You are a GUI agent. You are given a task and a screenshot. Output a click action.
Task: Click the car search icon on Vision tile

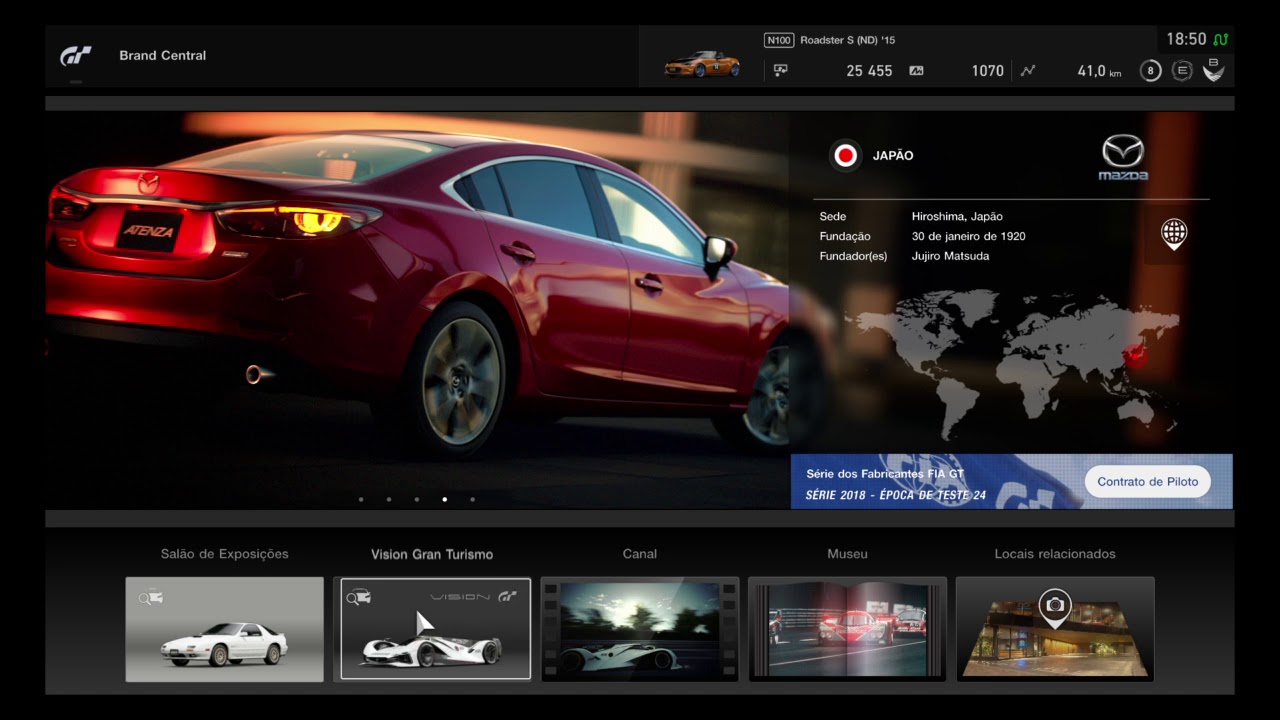(x=358, y=597)
